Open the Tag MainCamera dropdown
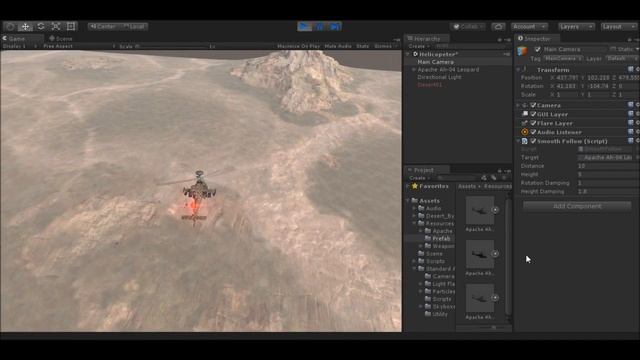Screen dimensions: 640x360 (563, 59)
